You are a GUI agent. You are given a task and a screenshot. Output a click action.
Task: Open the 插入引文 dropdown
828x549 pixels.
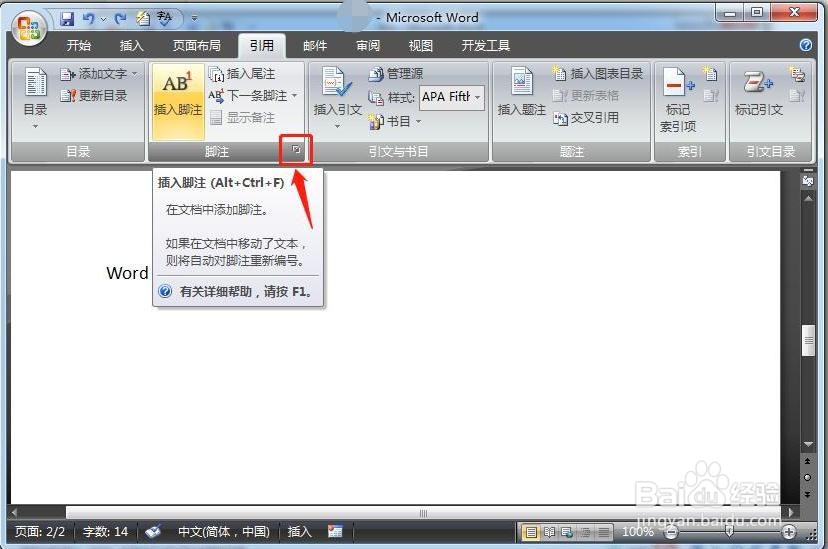point(337,98)
